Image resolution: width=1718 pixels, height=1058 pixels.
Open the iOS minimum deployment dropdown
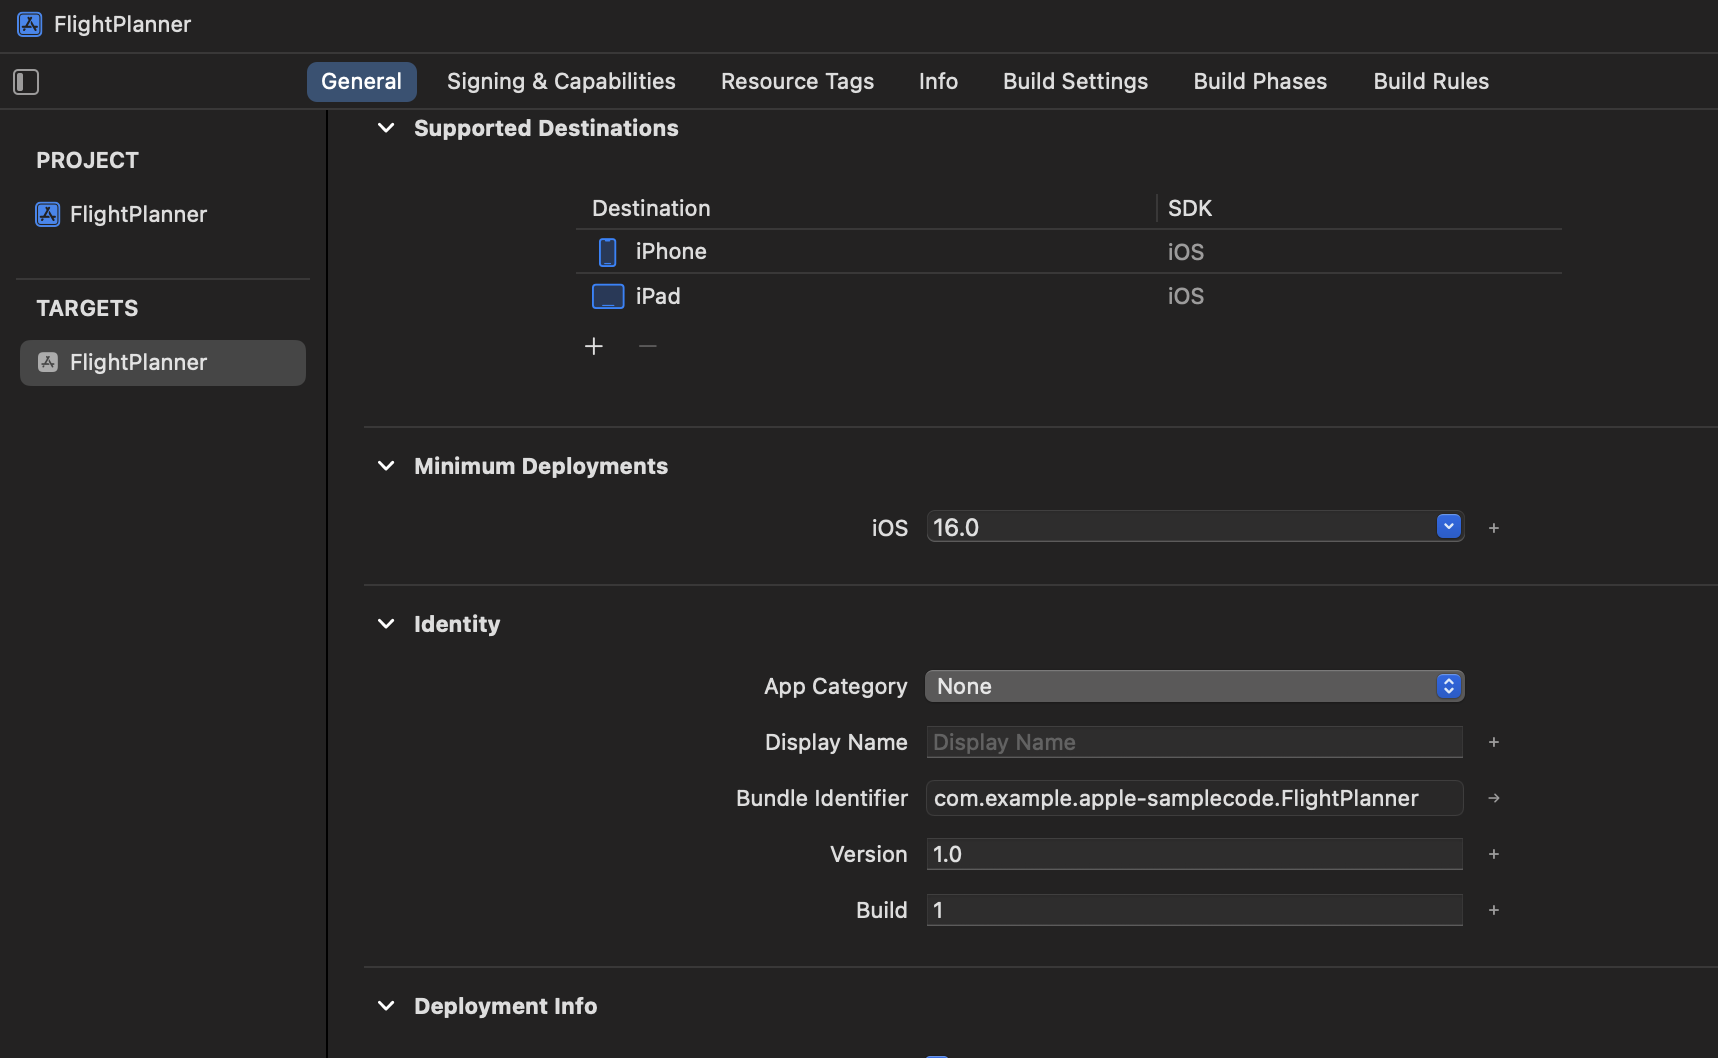[1448, 527]
